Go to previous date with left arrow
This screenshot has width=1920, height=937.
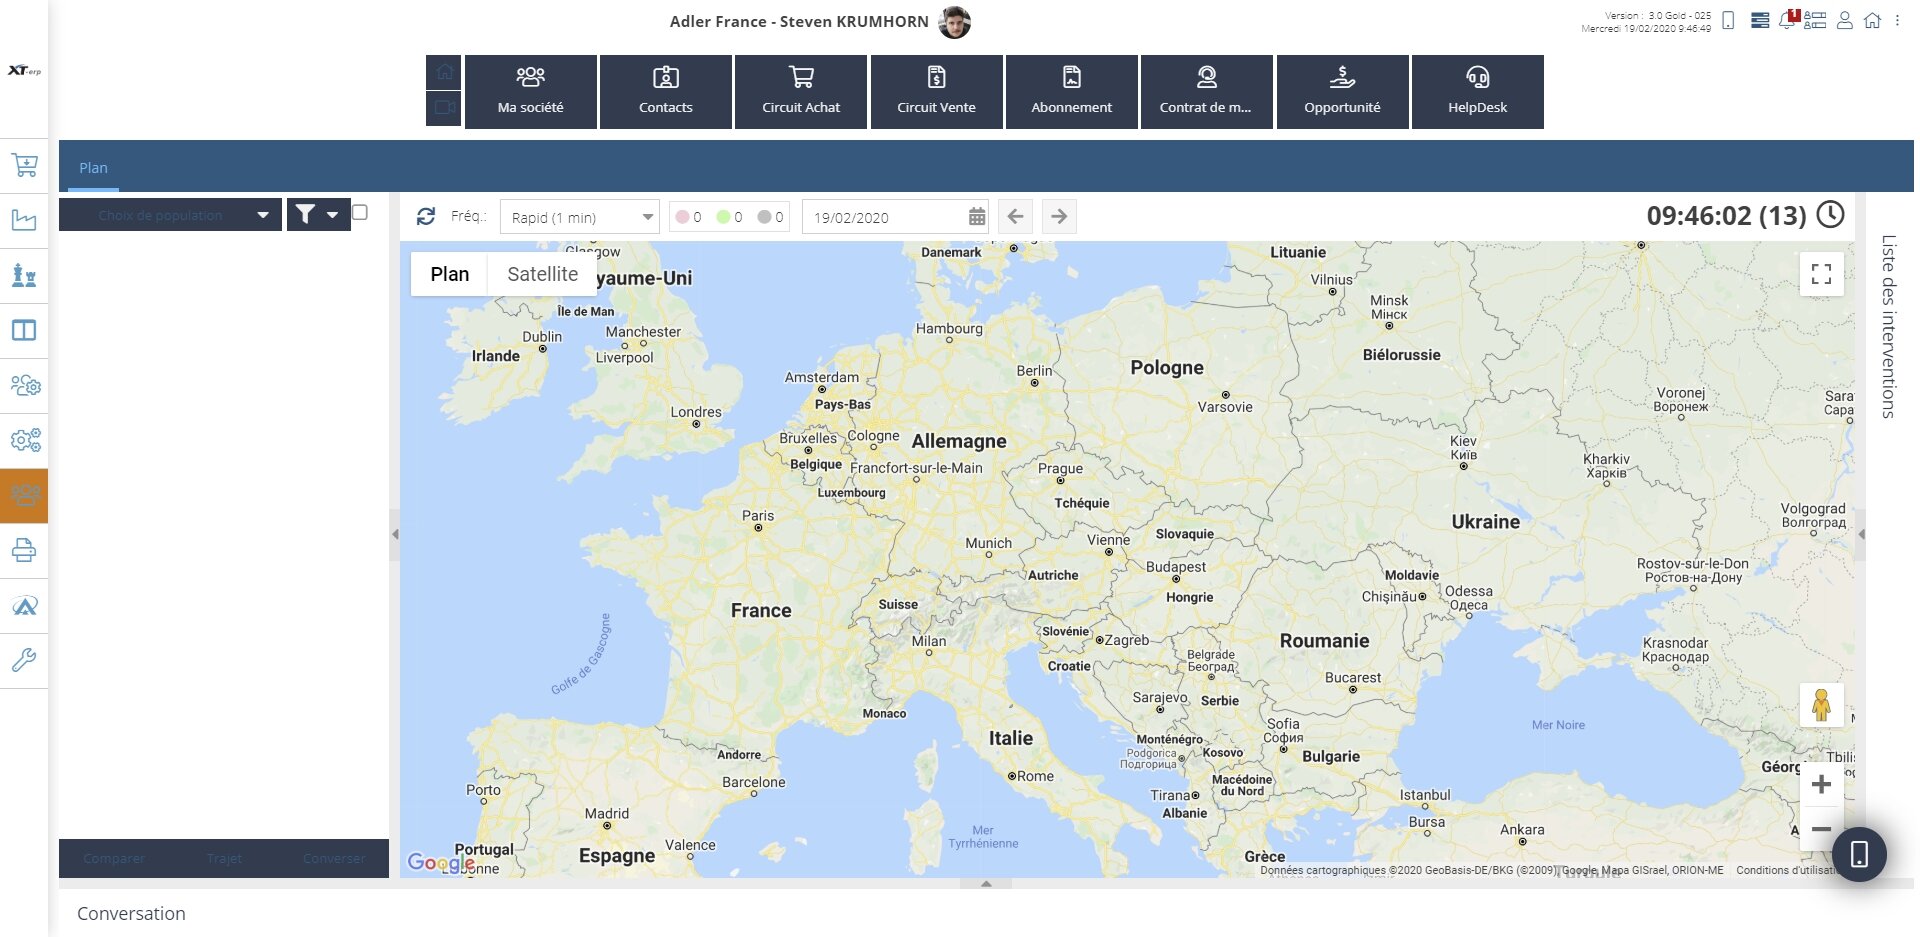pyautogui.click(x=1015, y=216)
